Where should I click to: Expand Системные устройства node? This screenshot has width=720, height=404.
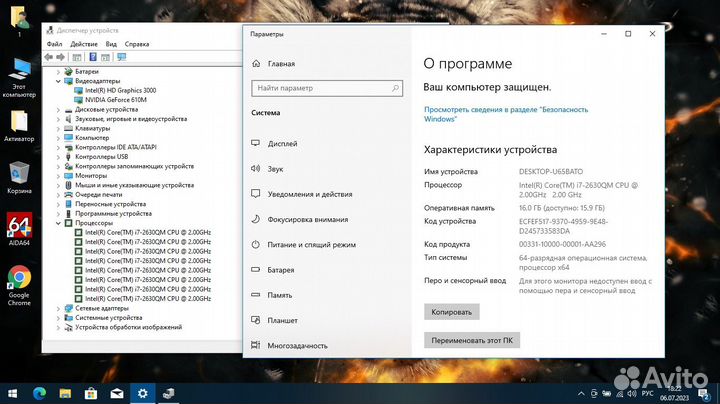click(58, 318)
